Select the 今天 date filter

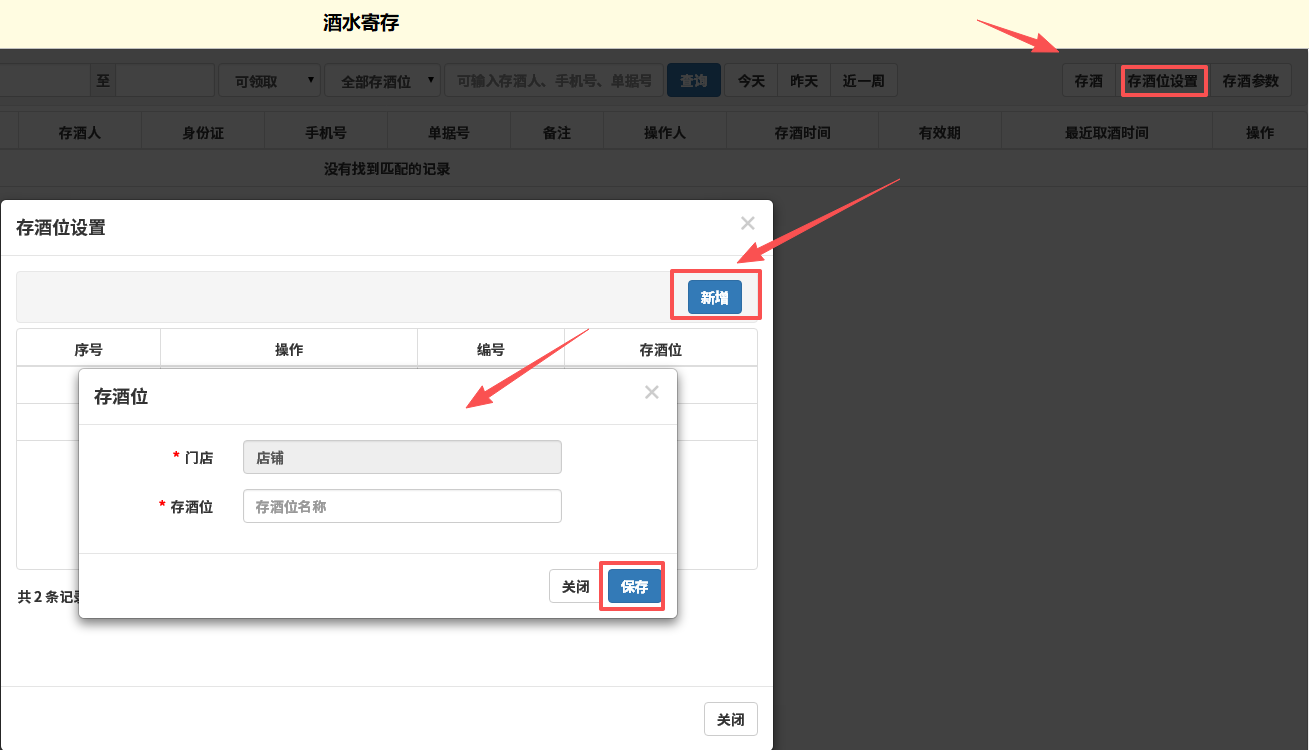click(751, 81)
